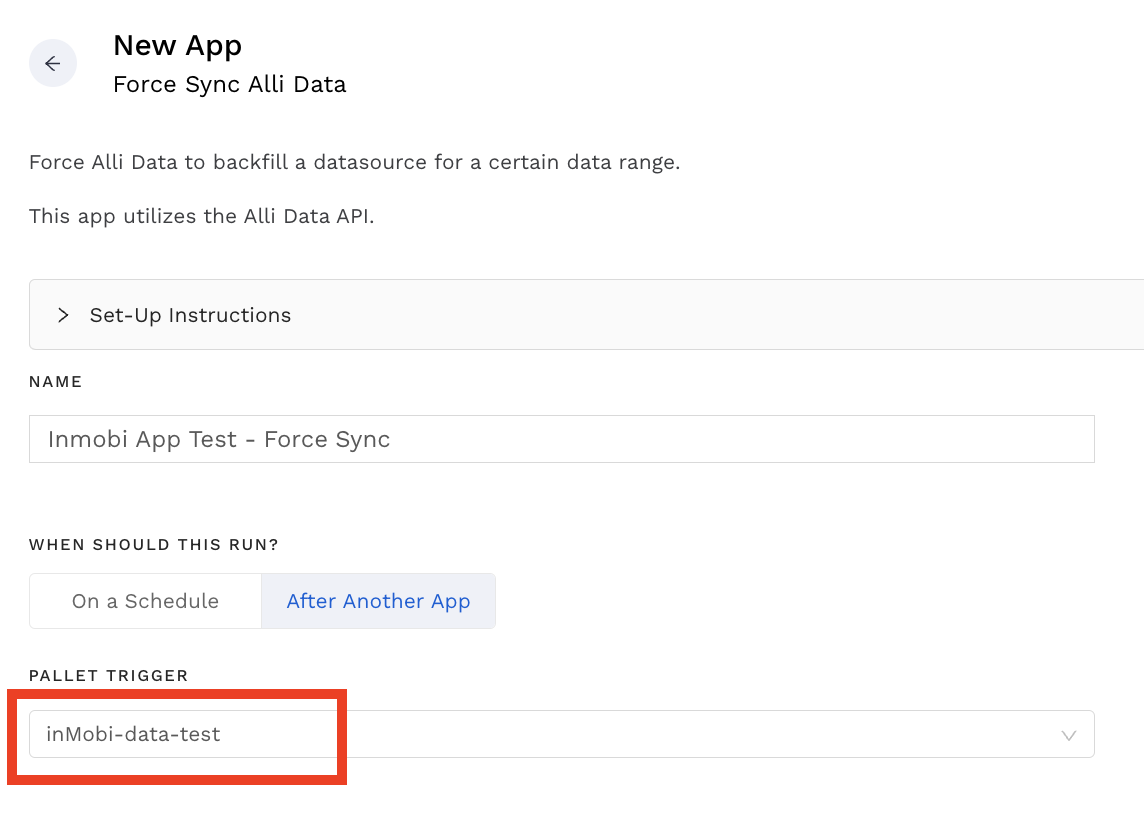Focus the Name input field
The width and height of the screenshot is (1144, 816).
pos(561,439)
